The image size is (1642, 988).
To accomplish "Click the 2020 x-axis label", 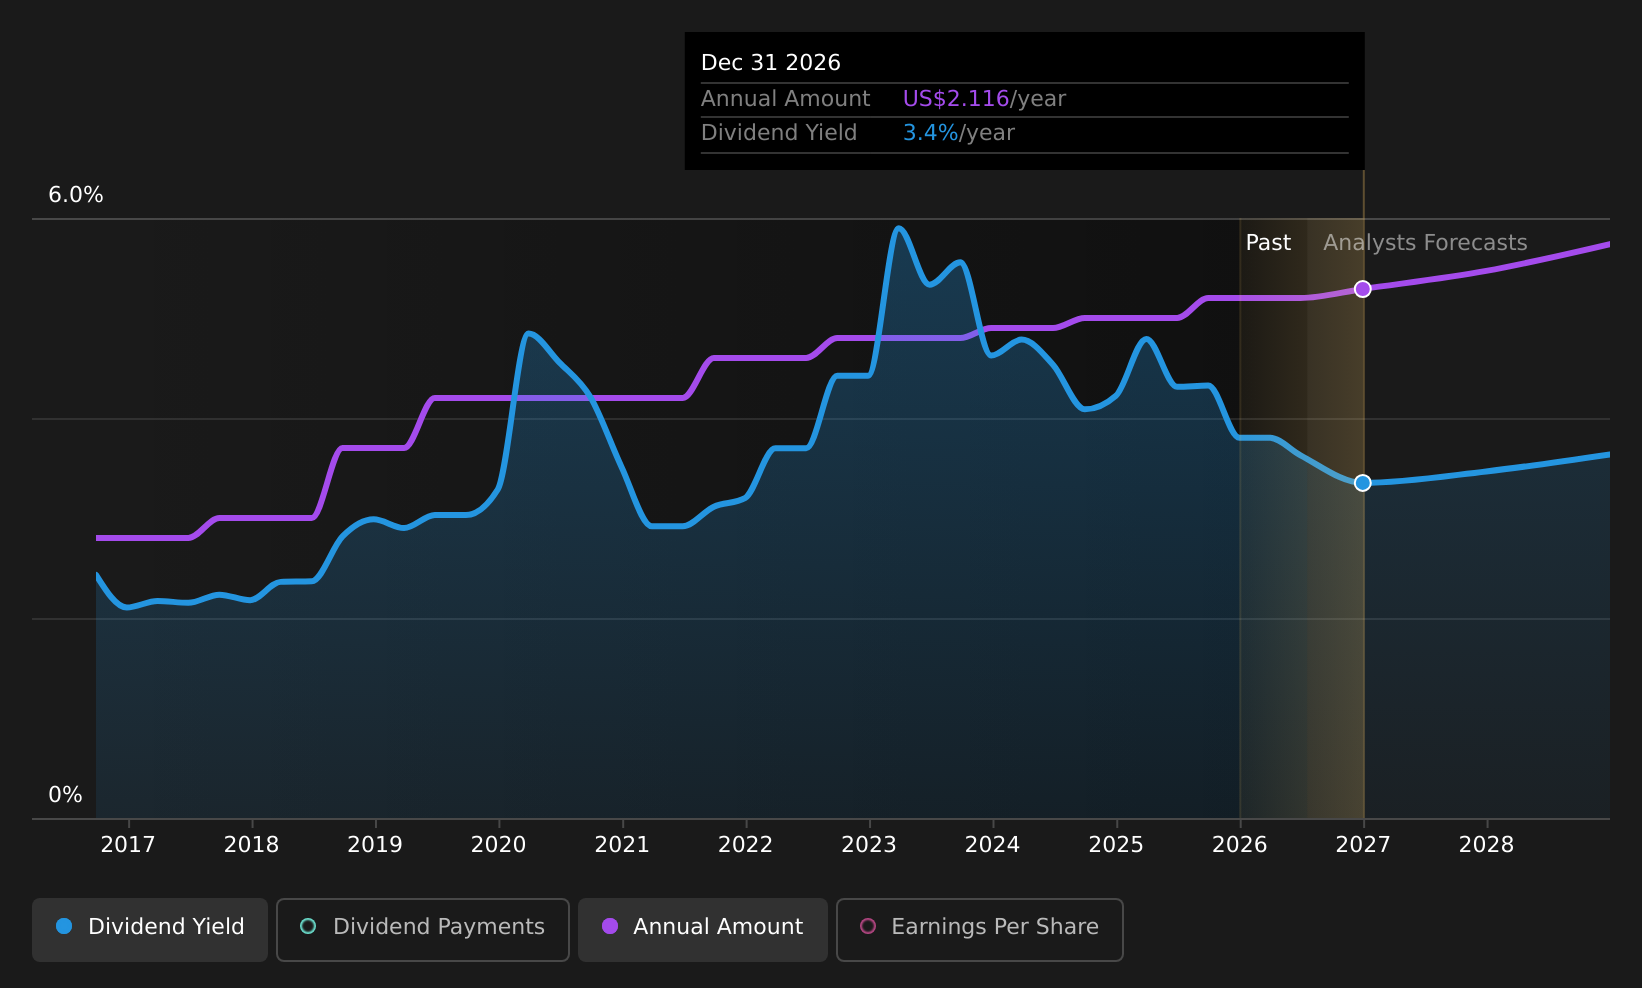I will [x=499, y=845].
